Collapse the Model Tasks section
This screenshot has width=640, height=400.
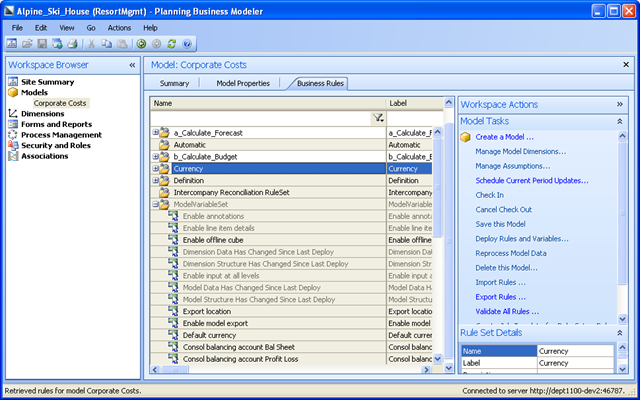click(x=620, y=121)
